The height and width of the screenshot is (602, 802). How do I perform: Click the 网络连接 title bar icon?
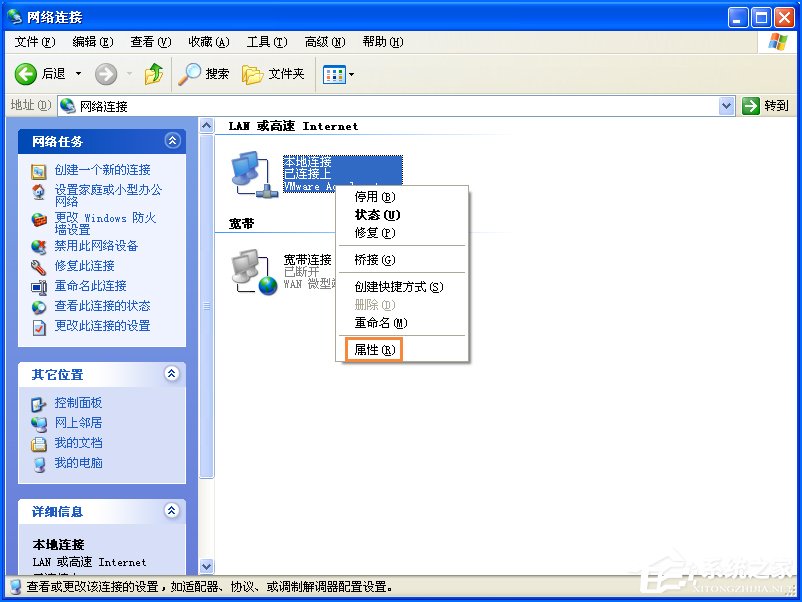pyautogui.click(x=14, y=16)
